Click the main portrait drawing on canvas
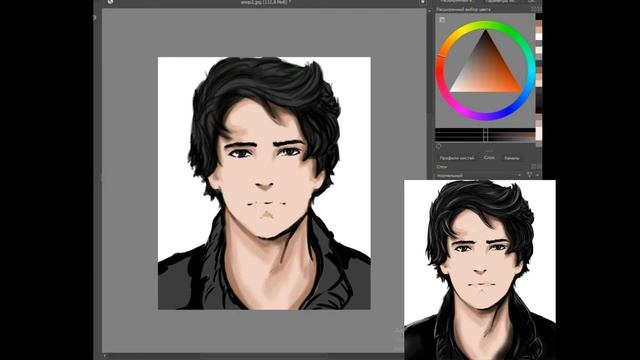640x360 pixels. coord(264,183)
